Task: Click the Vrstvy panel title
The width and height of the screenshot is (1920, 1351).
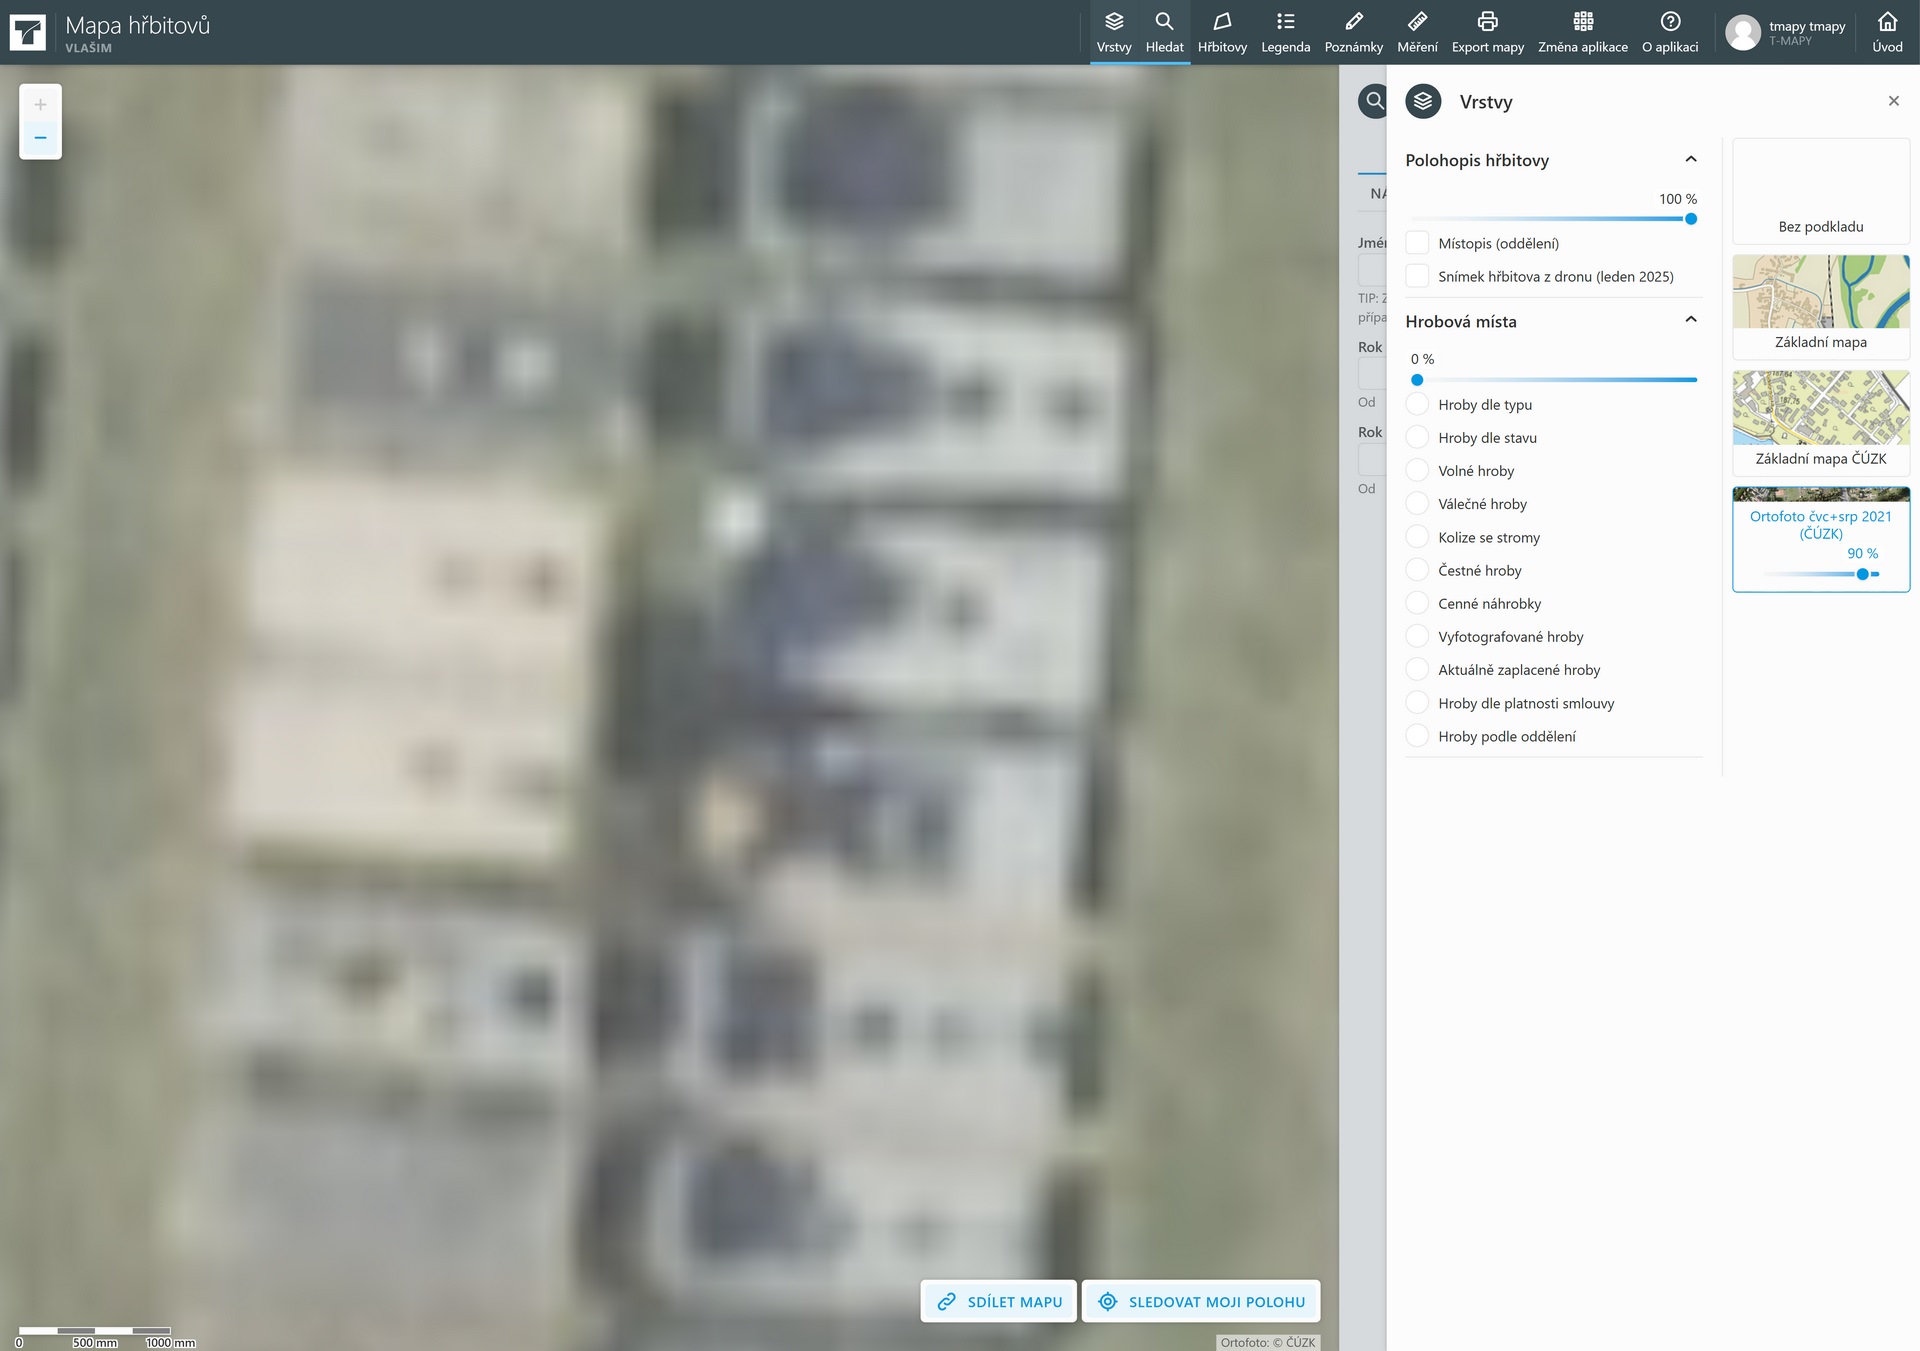Action: coord(1486,102)
